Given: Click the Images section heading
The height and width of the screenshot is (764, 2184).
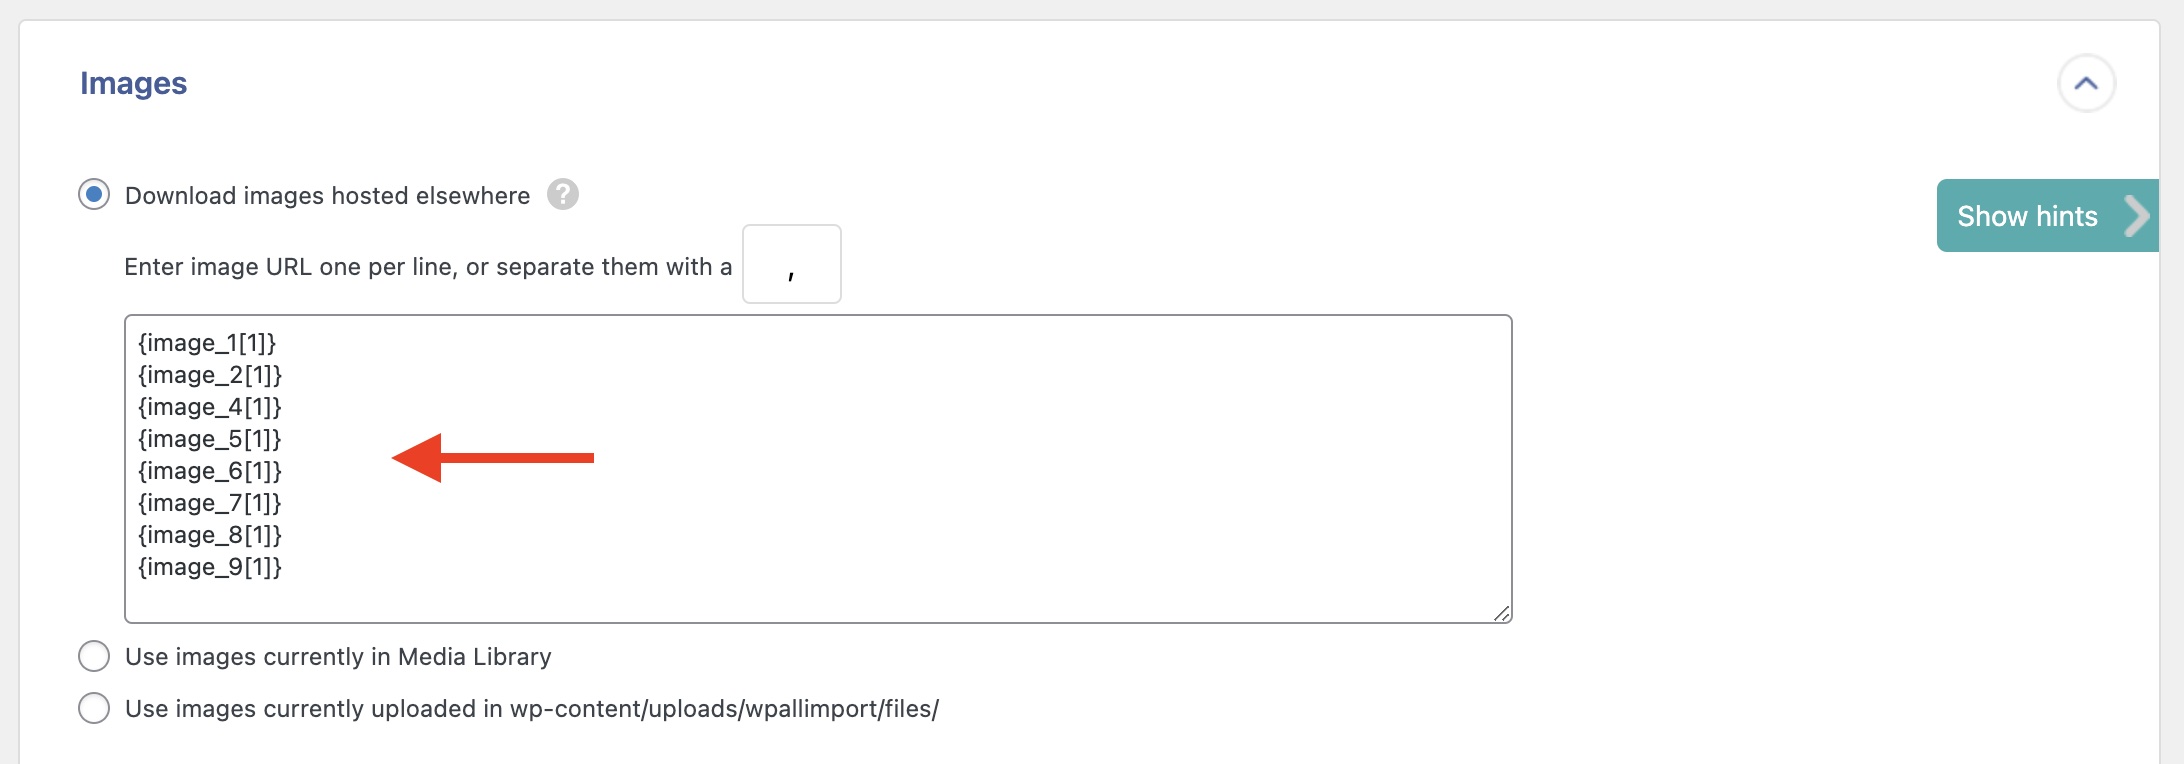Looking at the screenshot, I should (134, 84).
